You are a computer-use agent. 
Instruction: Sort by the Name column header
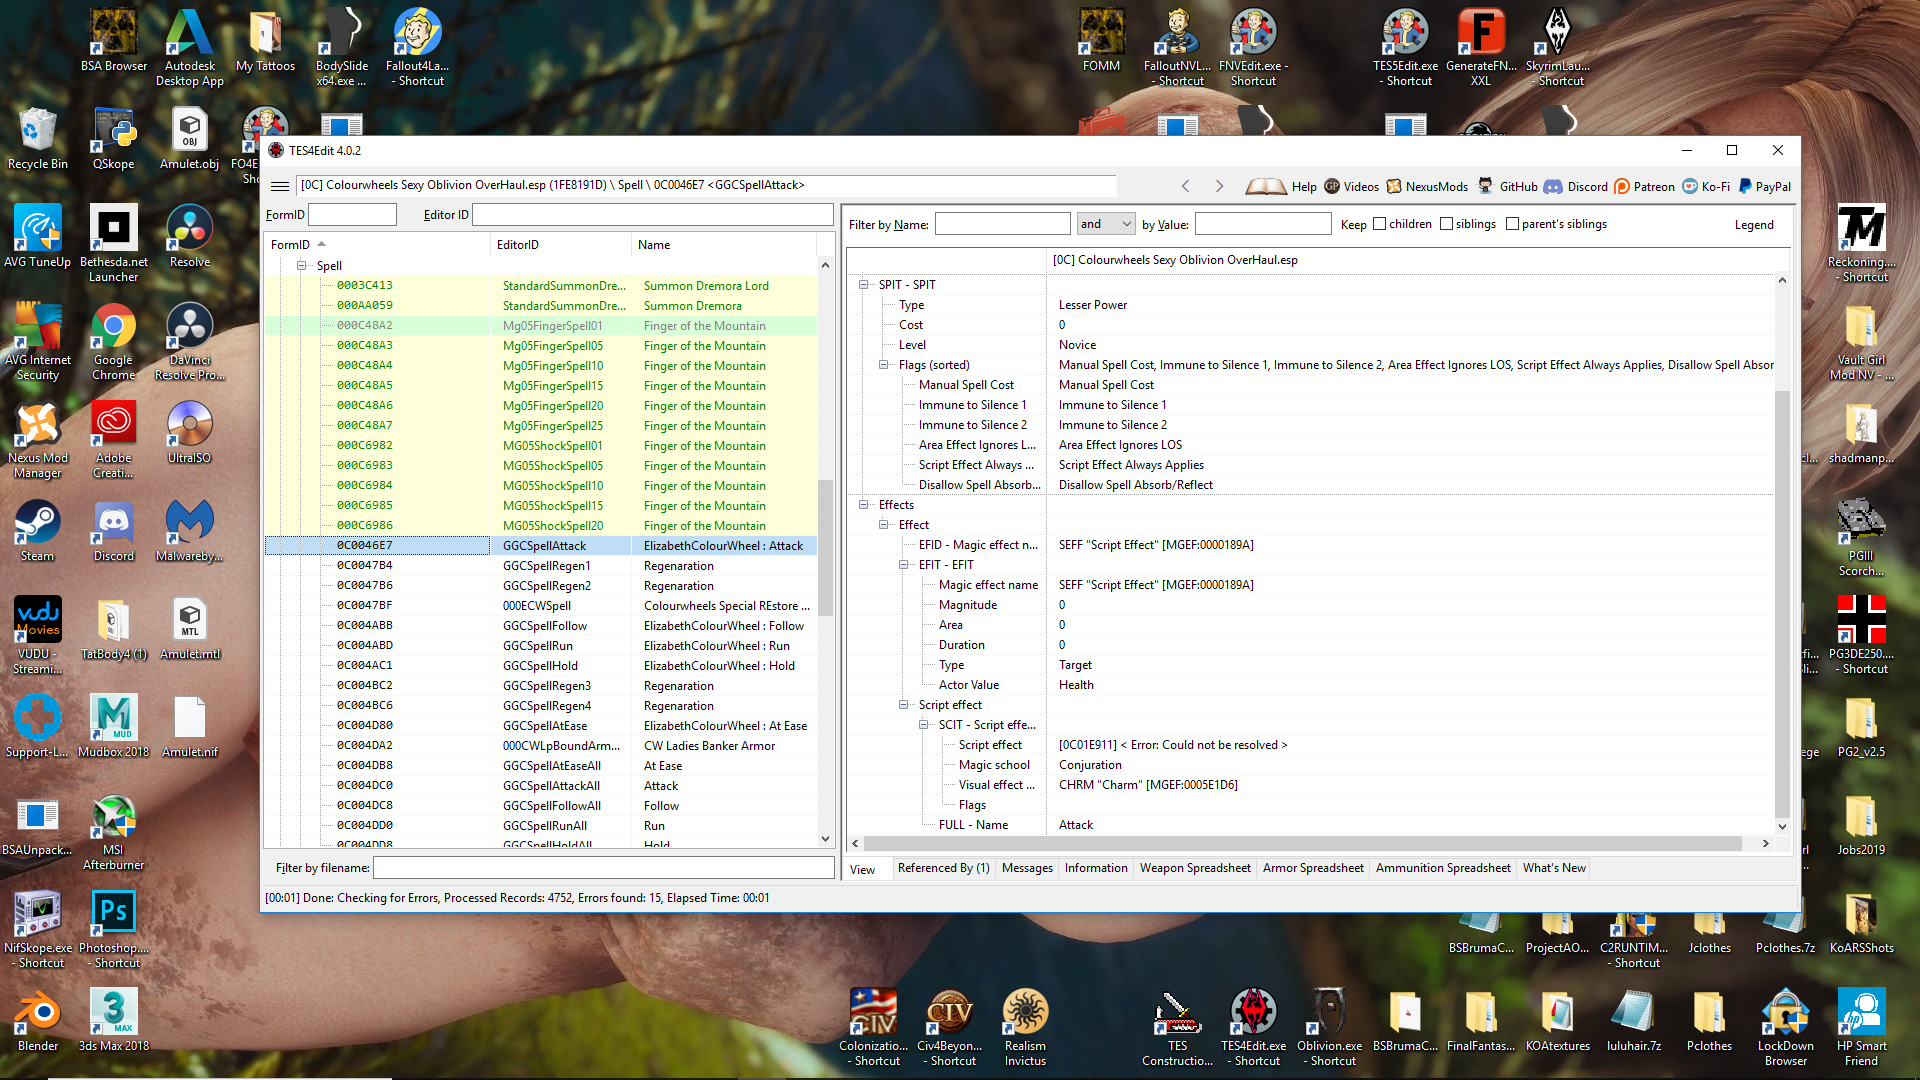click(x=724, y=245)
